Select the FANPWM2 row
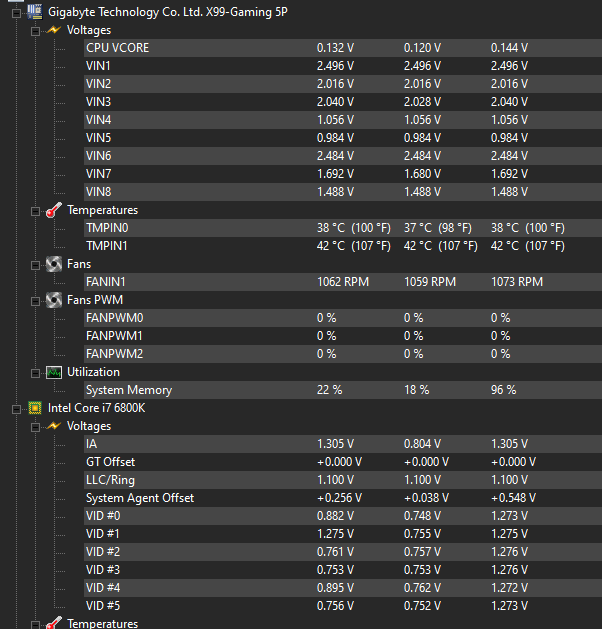602x629 pixels. point(343,354)
